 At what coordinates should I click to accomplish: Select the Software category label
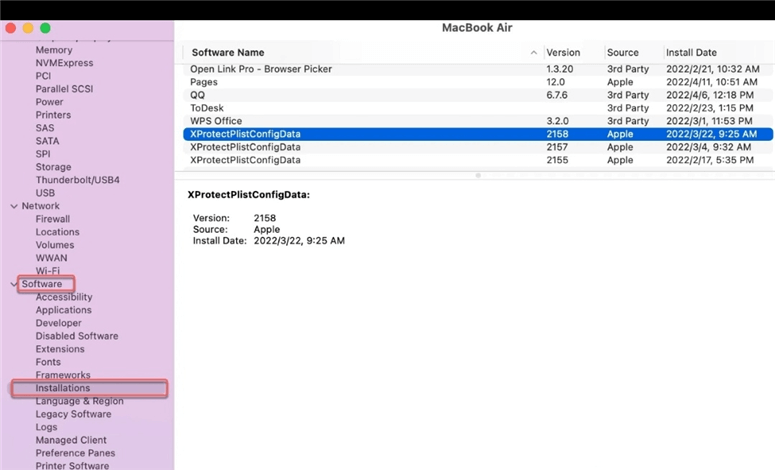[42, 284]
